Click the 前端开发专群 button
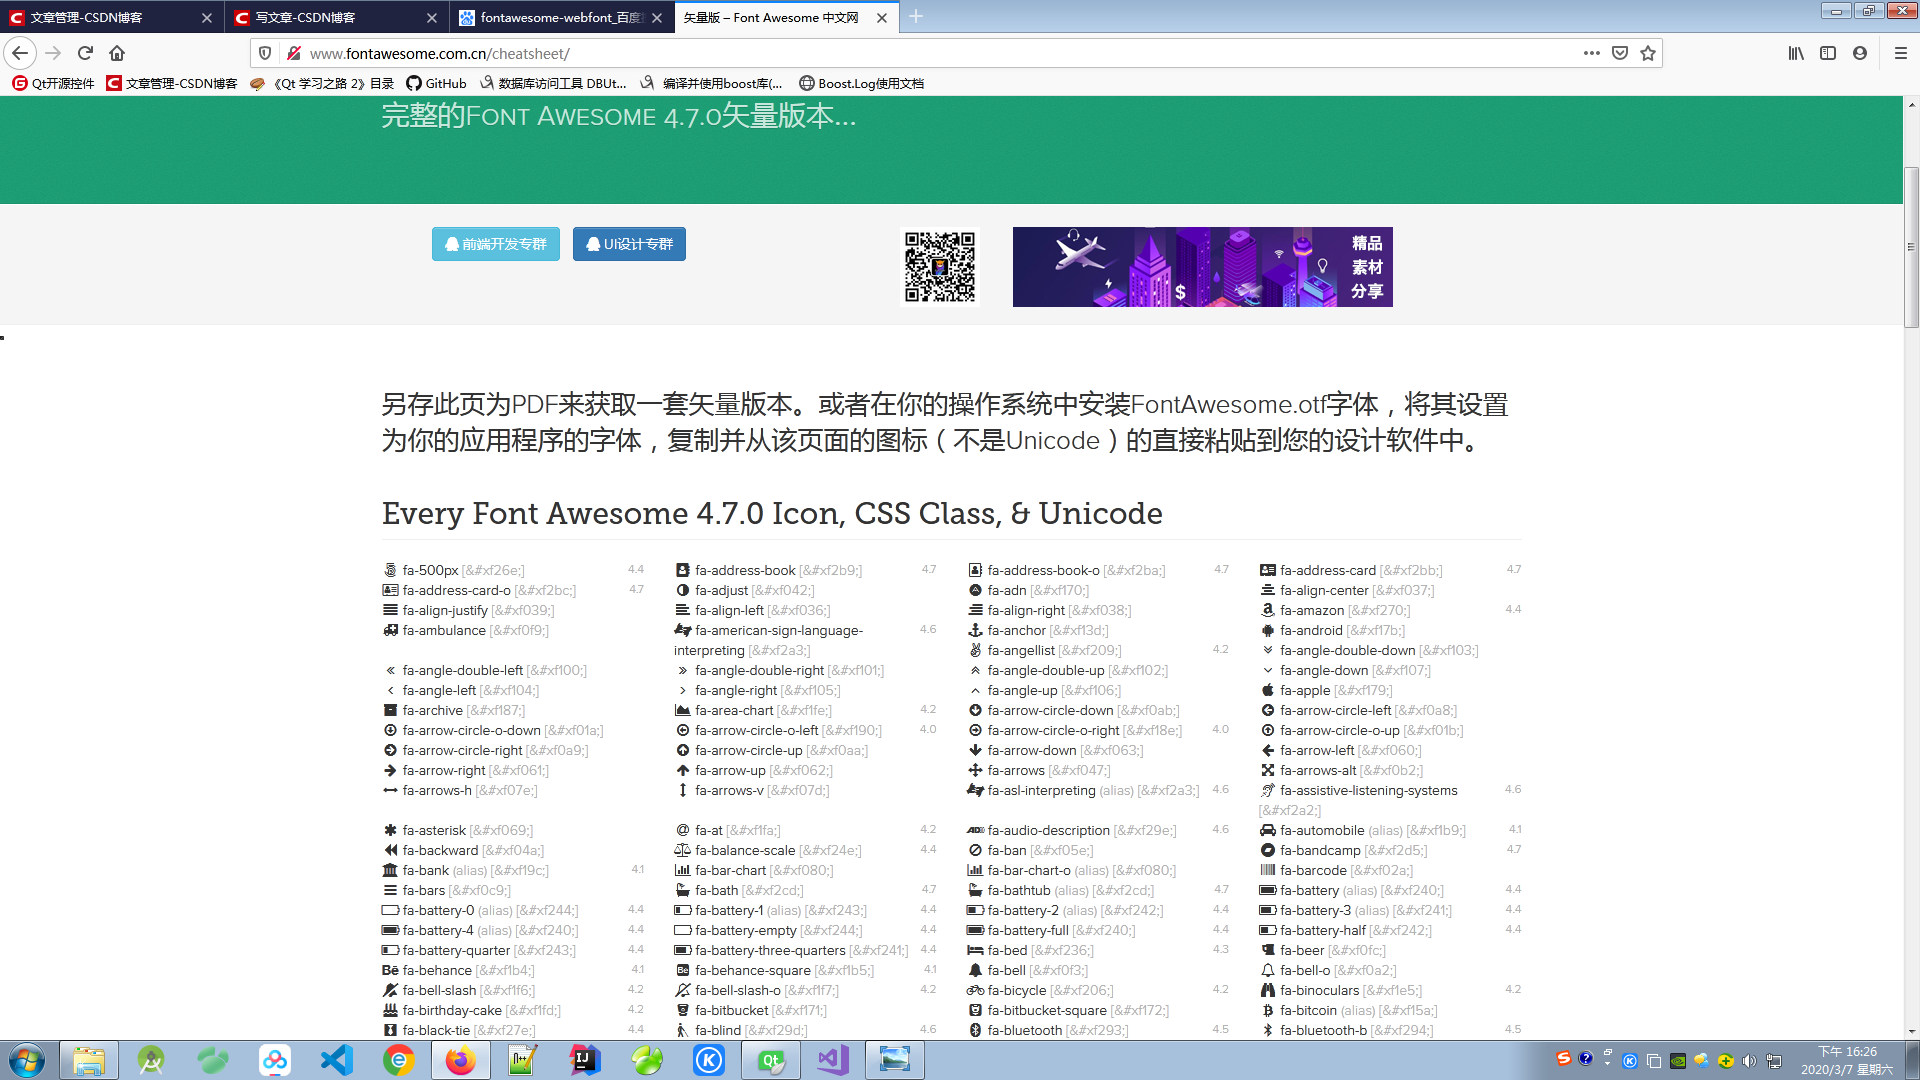The height and width of the screenshot is (1080, 1920). [495, 243]
